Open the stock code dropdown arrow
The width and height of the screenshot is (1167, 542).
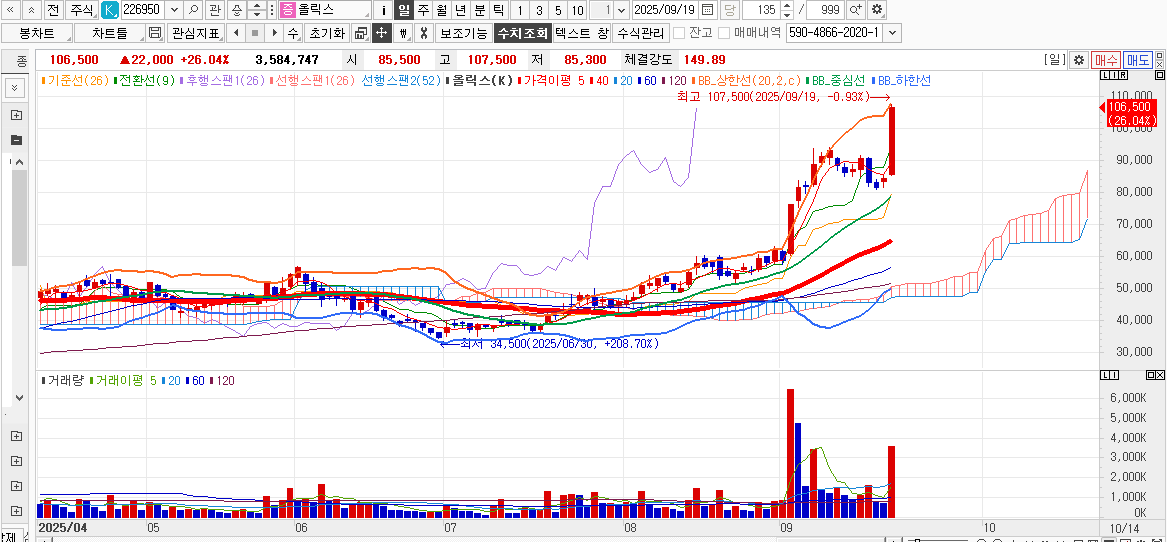(x=174, y=10)
